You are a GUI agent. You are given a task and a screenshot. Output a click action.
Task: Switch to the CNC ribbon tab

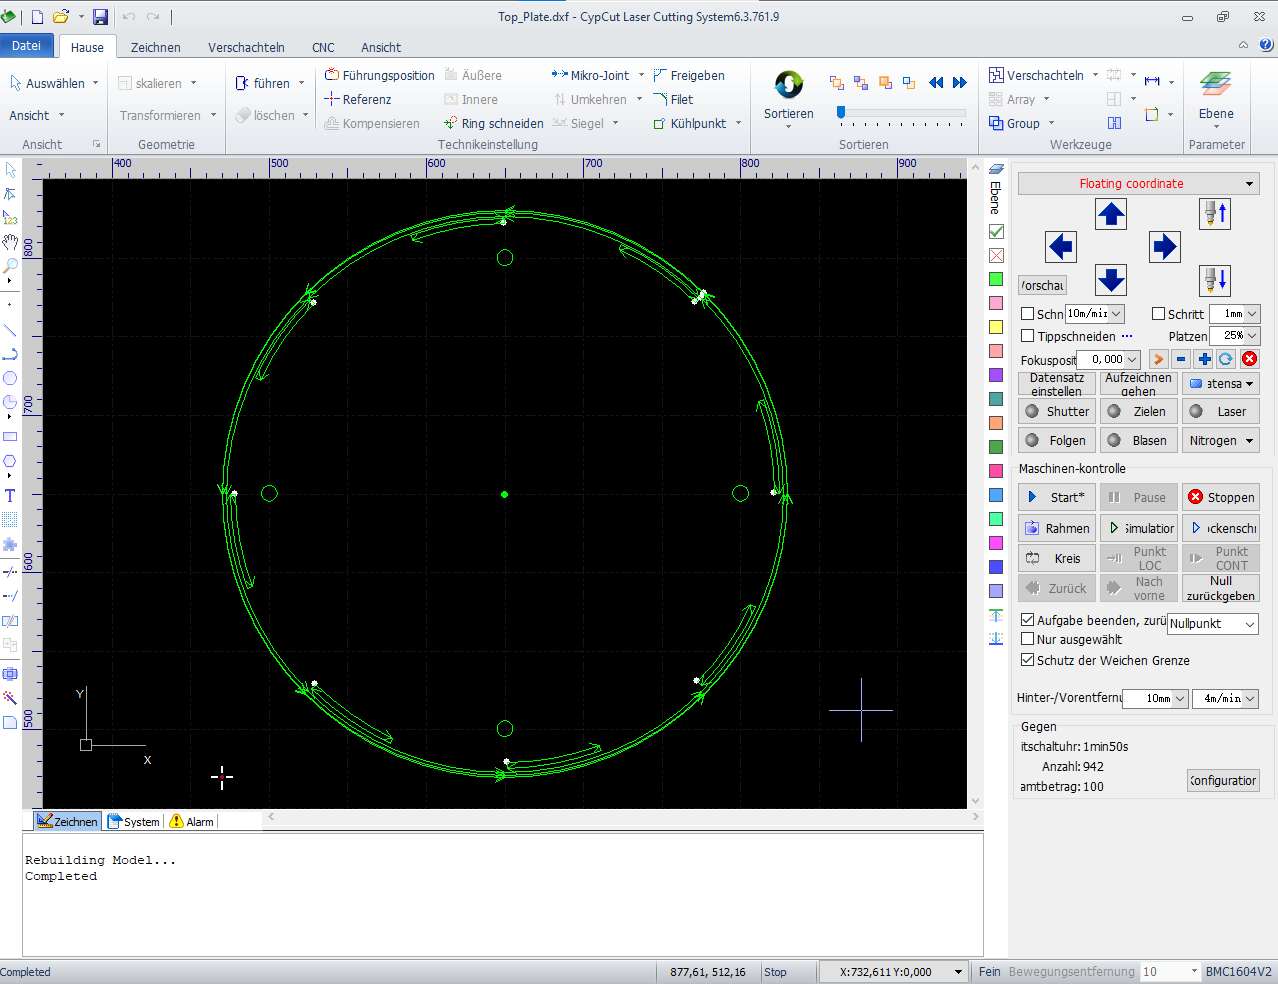323,47
